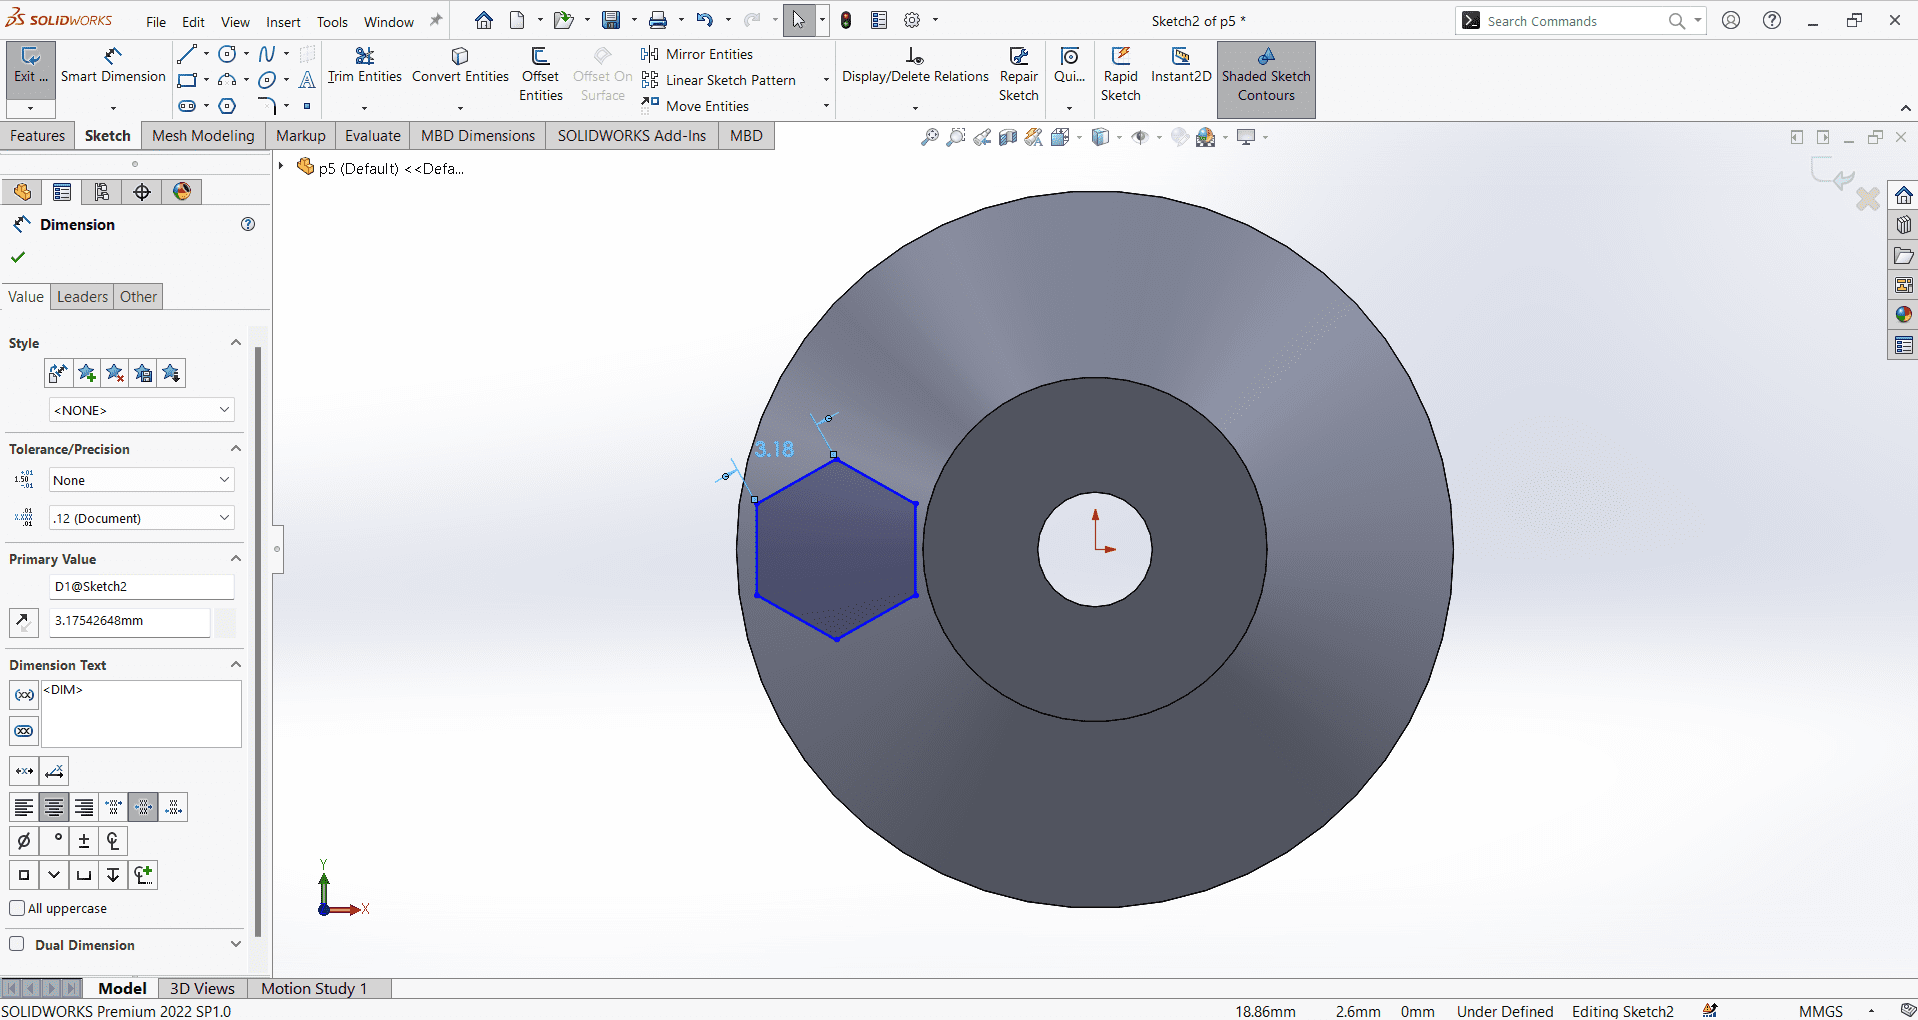Switch to the Features ribbon tab
1918x1020 pixels.
coord(38,136)
